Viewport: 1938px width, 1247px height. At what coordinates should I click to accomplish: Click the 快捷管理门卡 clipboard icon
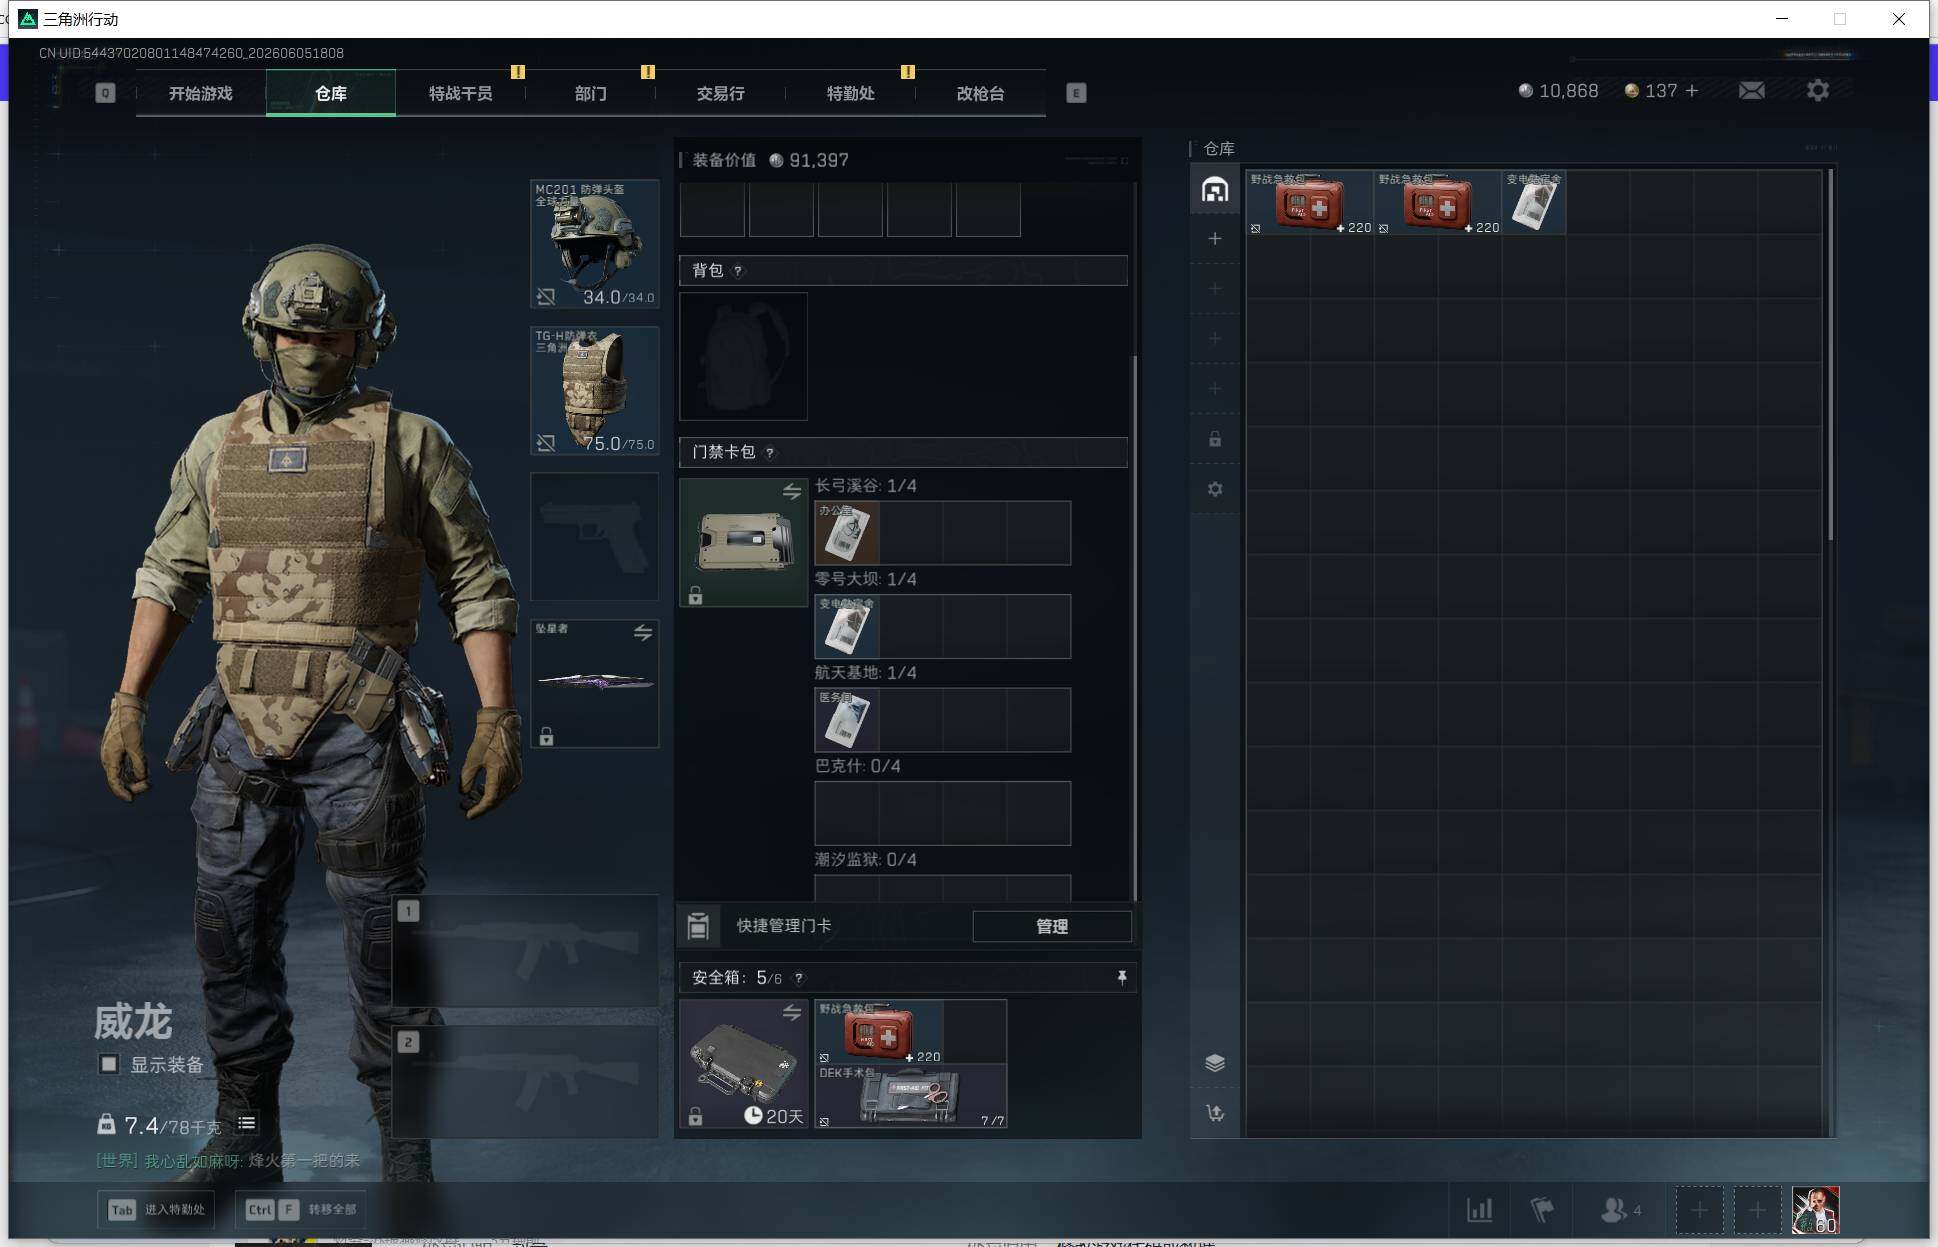pyautogui.click(x=699, y=926)
